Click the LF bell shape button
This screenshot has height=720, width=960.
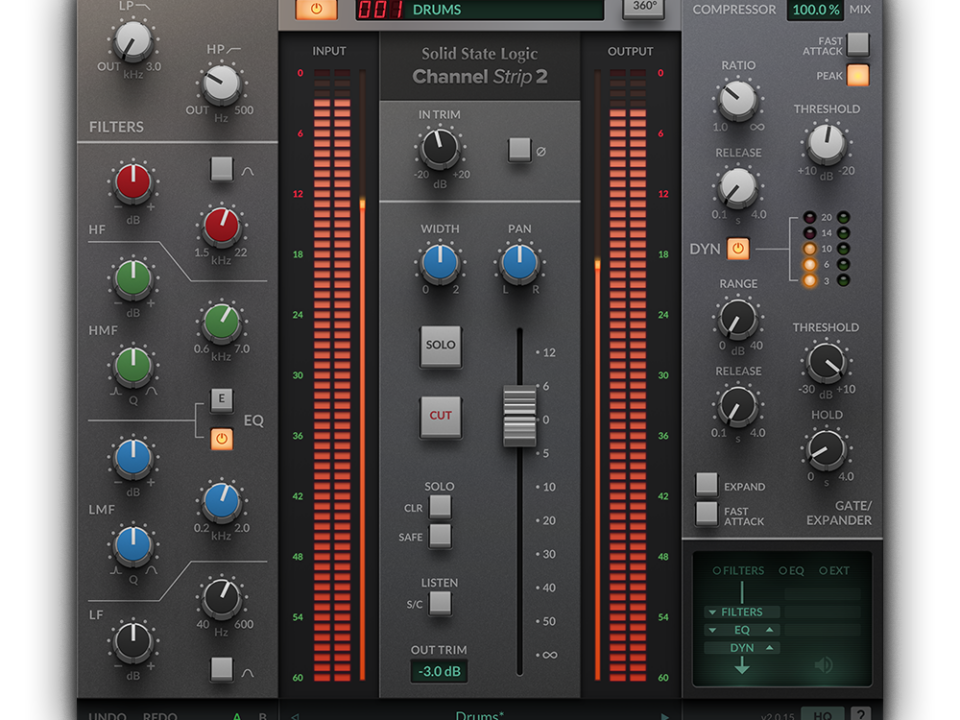222,668
